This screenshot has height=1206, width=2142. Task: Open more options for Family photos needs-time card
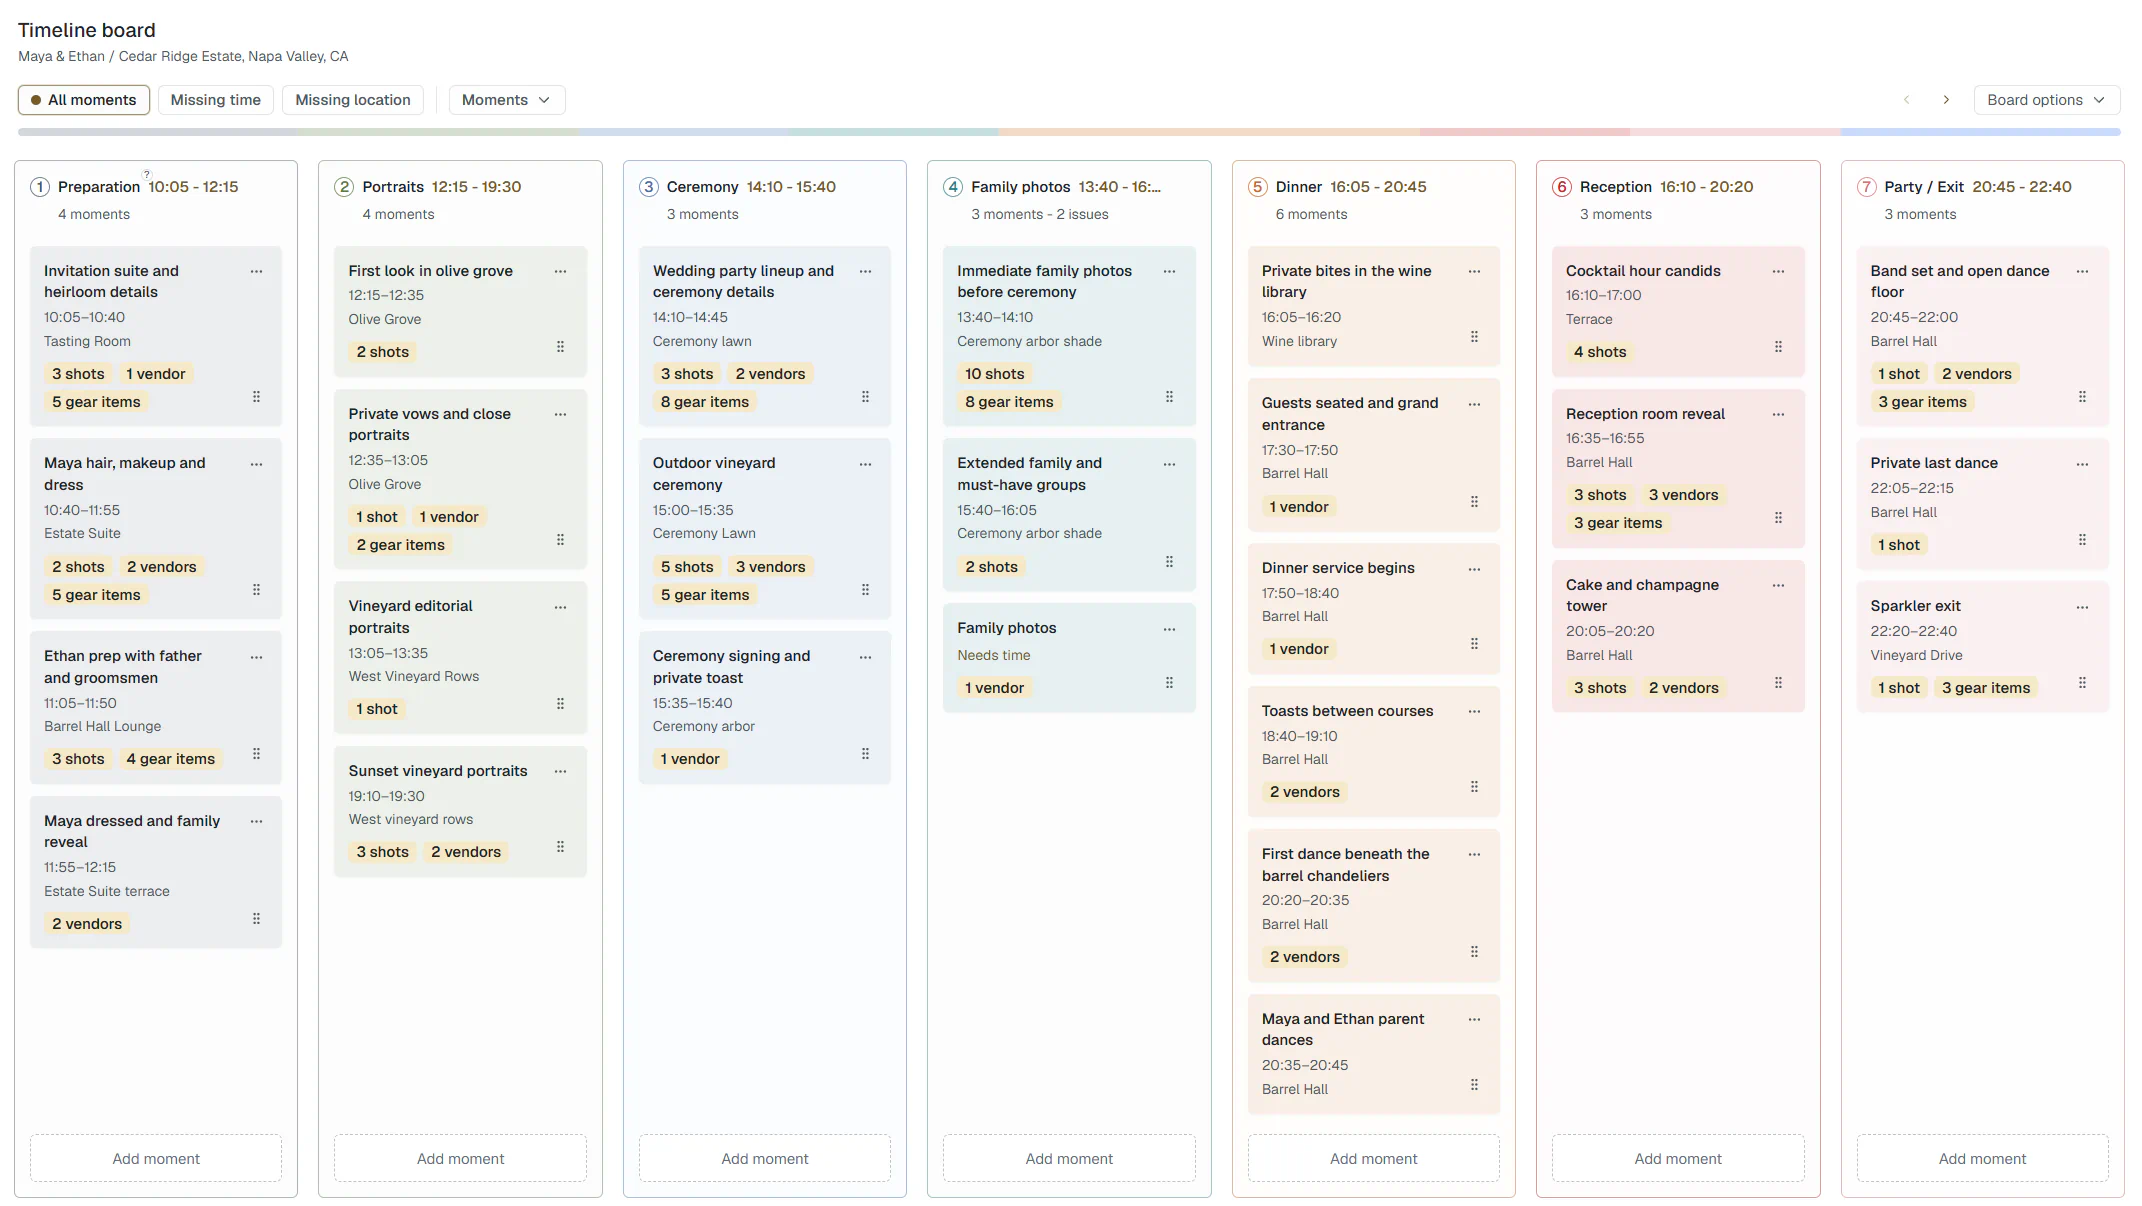tap(1169, 629)
